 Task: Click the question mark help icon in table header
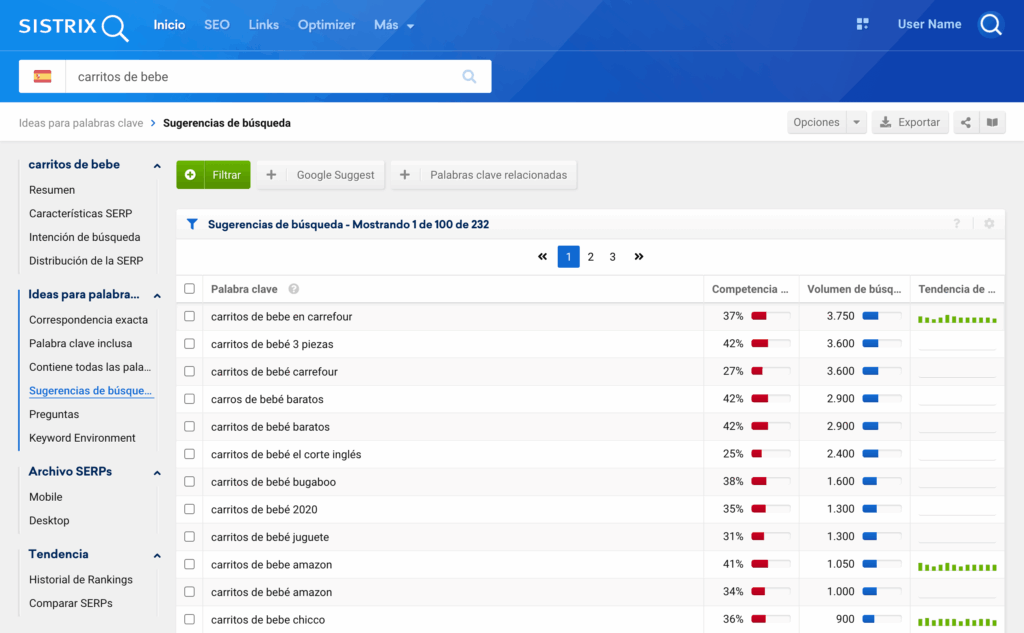click(957, 223)
